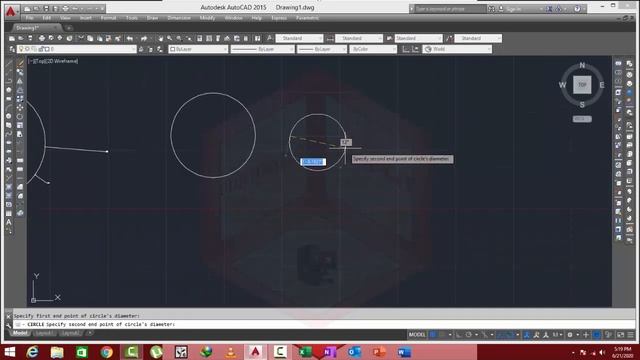Viewport: 640px width, 360px height.
Task: Open Workspace Switching gear in status bar
Action: point(570,335)
